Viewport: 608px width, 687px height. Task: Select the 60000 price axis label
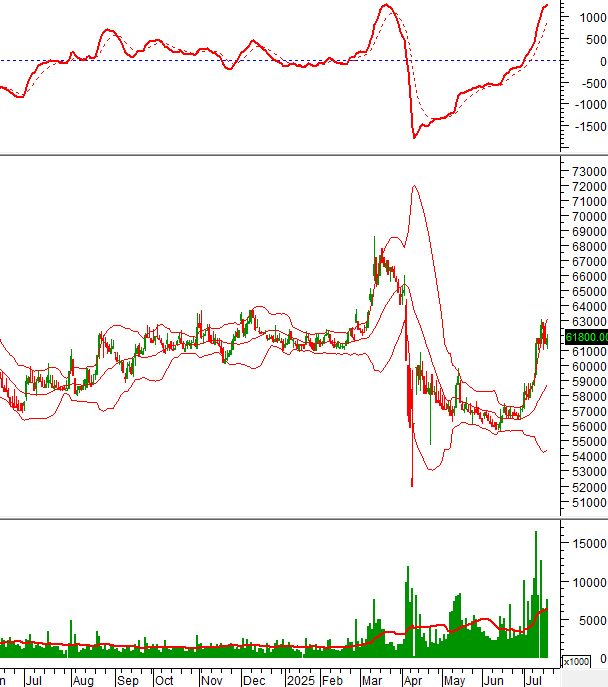click(x=589, y=366)
